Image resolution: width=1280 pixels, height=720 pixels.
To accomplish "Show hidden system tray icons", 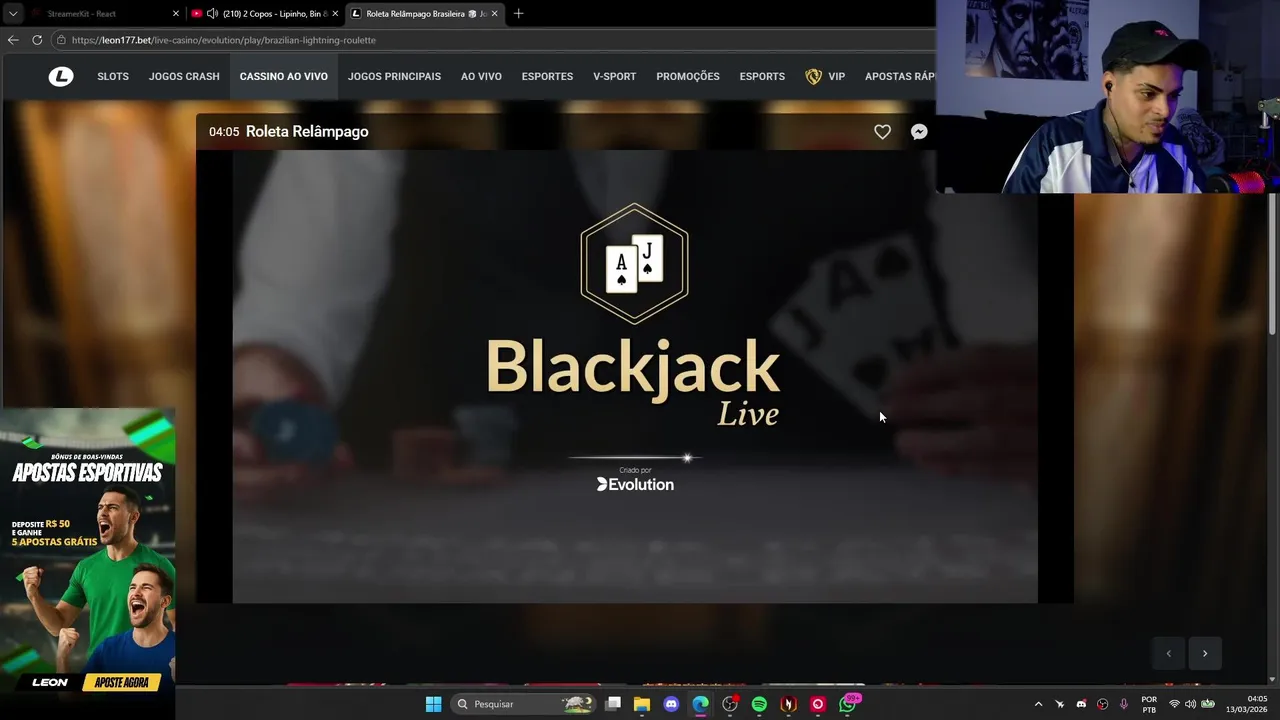I will pyautogui.click(x=1038, y=704).
